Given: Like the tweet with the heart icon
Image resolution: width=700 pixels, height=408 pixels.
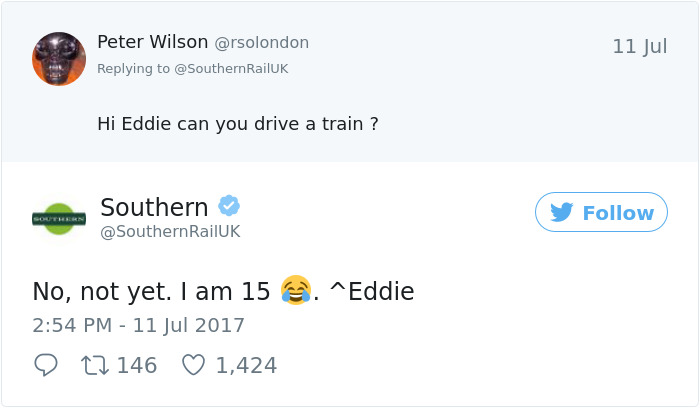Looking at the screenshot, I should coord(194,366).
